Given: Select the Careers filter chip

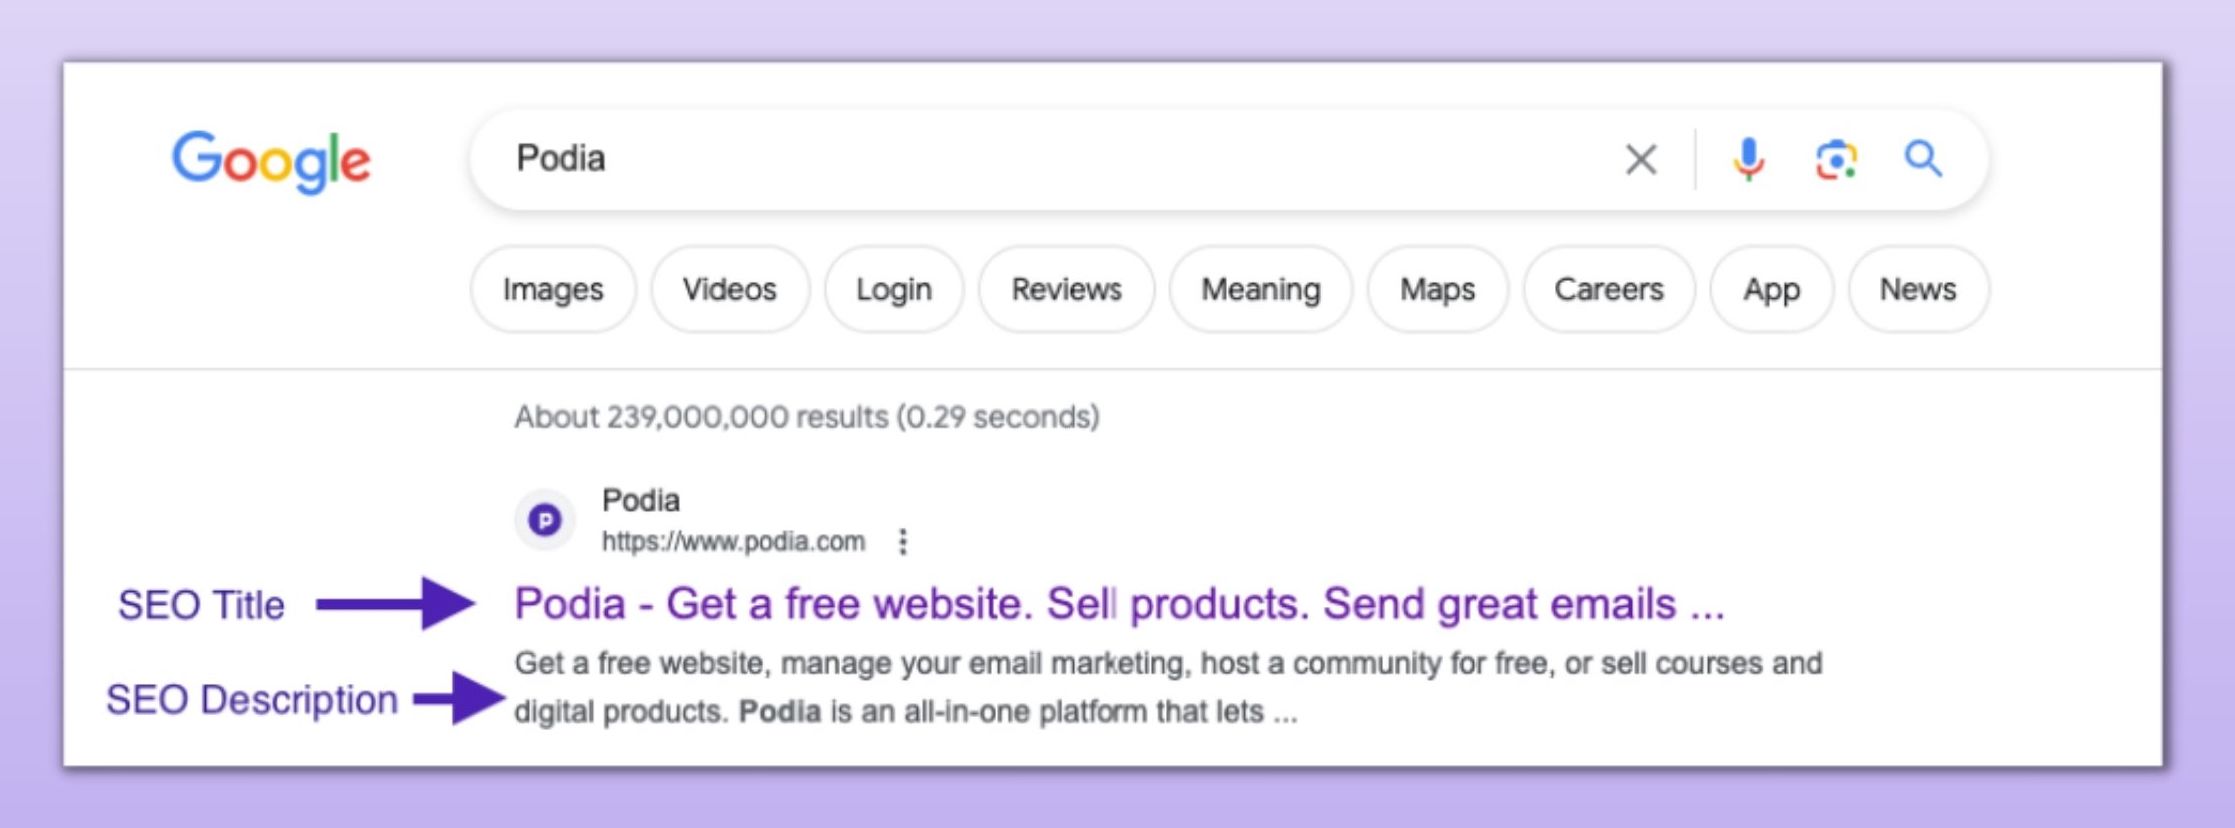Looking at the screenshot, I should [1608, 289].
